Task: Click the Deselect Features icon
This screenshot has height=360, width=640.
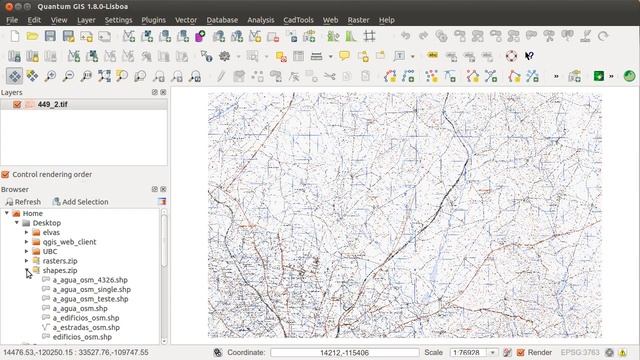Action: (281, 56)
